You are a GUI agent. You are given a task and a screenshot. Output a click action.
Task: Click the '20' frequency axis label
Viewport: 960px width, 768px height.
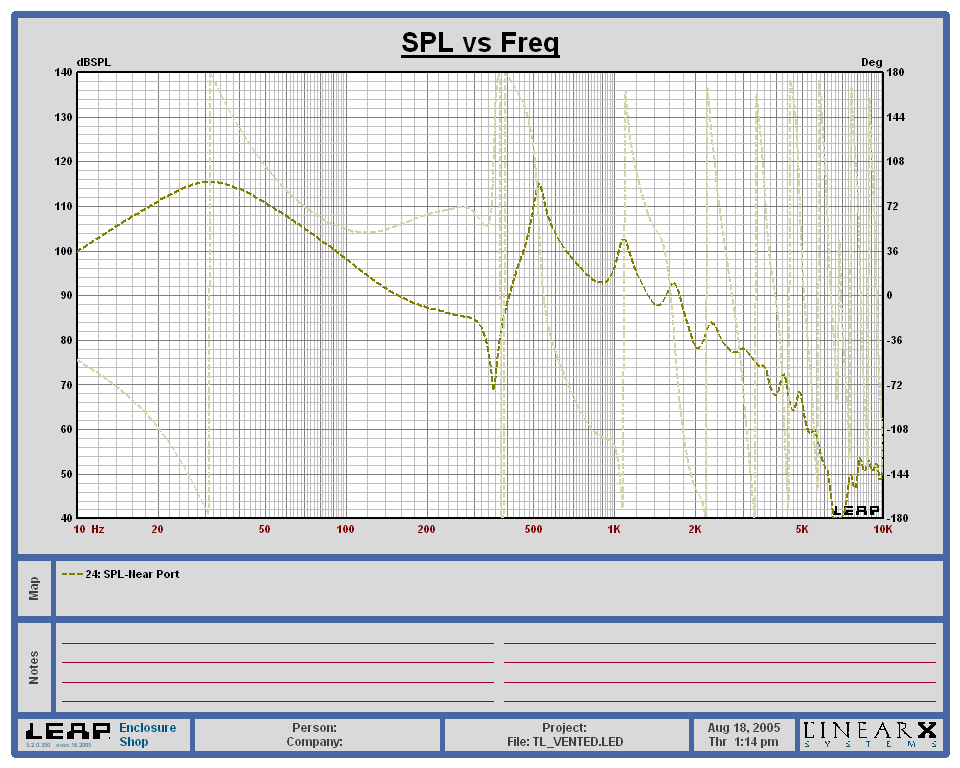(157, 529)
